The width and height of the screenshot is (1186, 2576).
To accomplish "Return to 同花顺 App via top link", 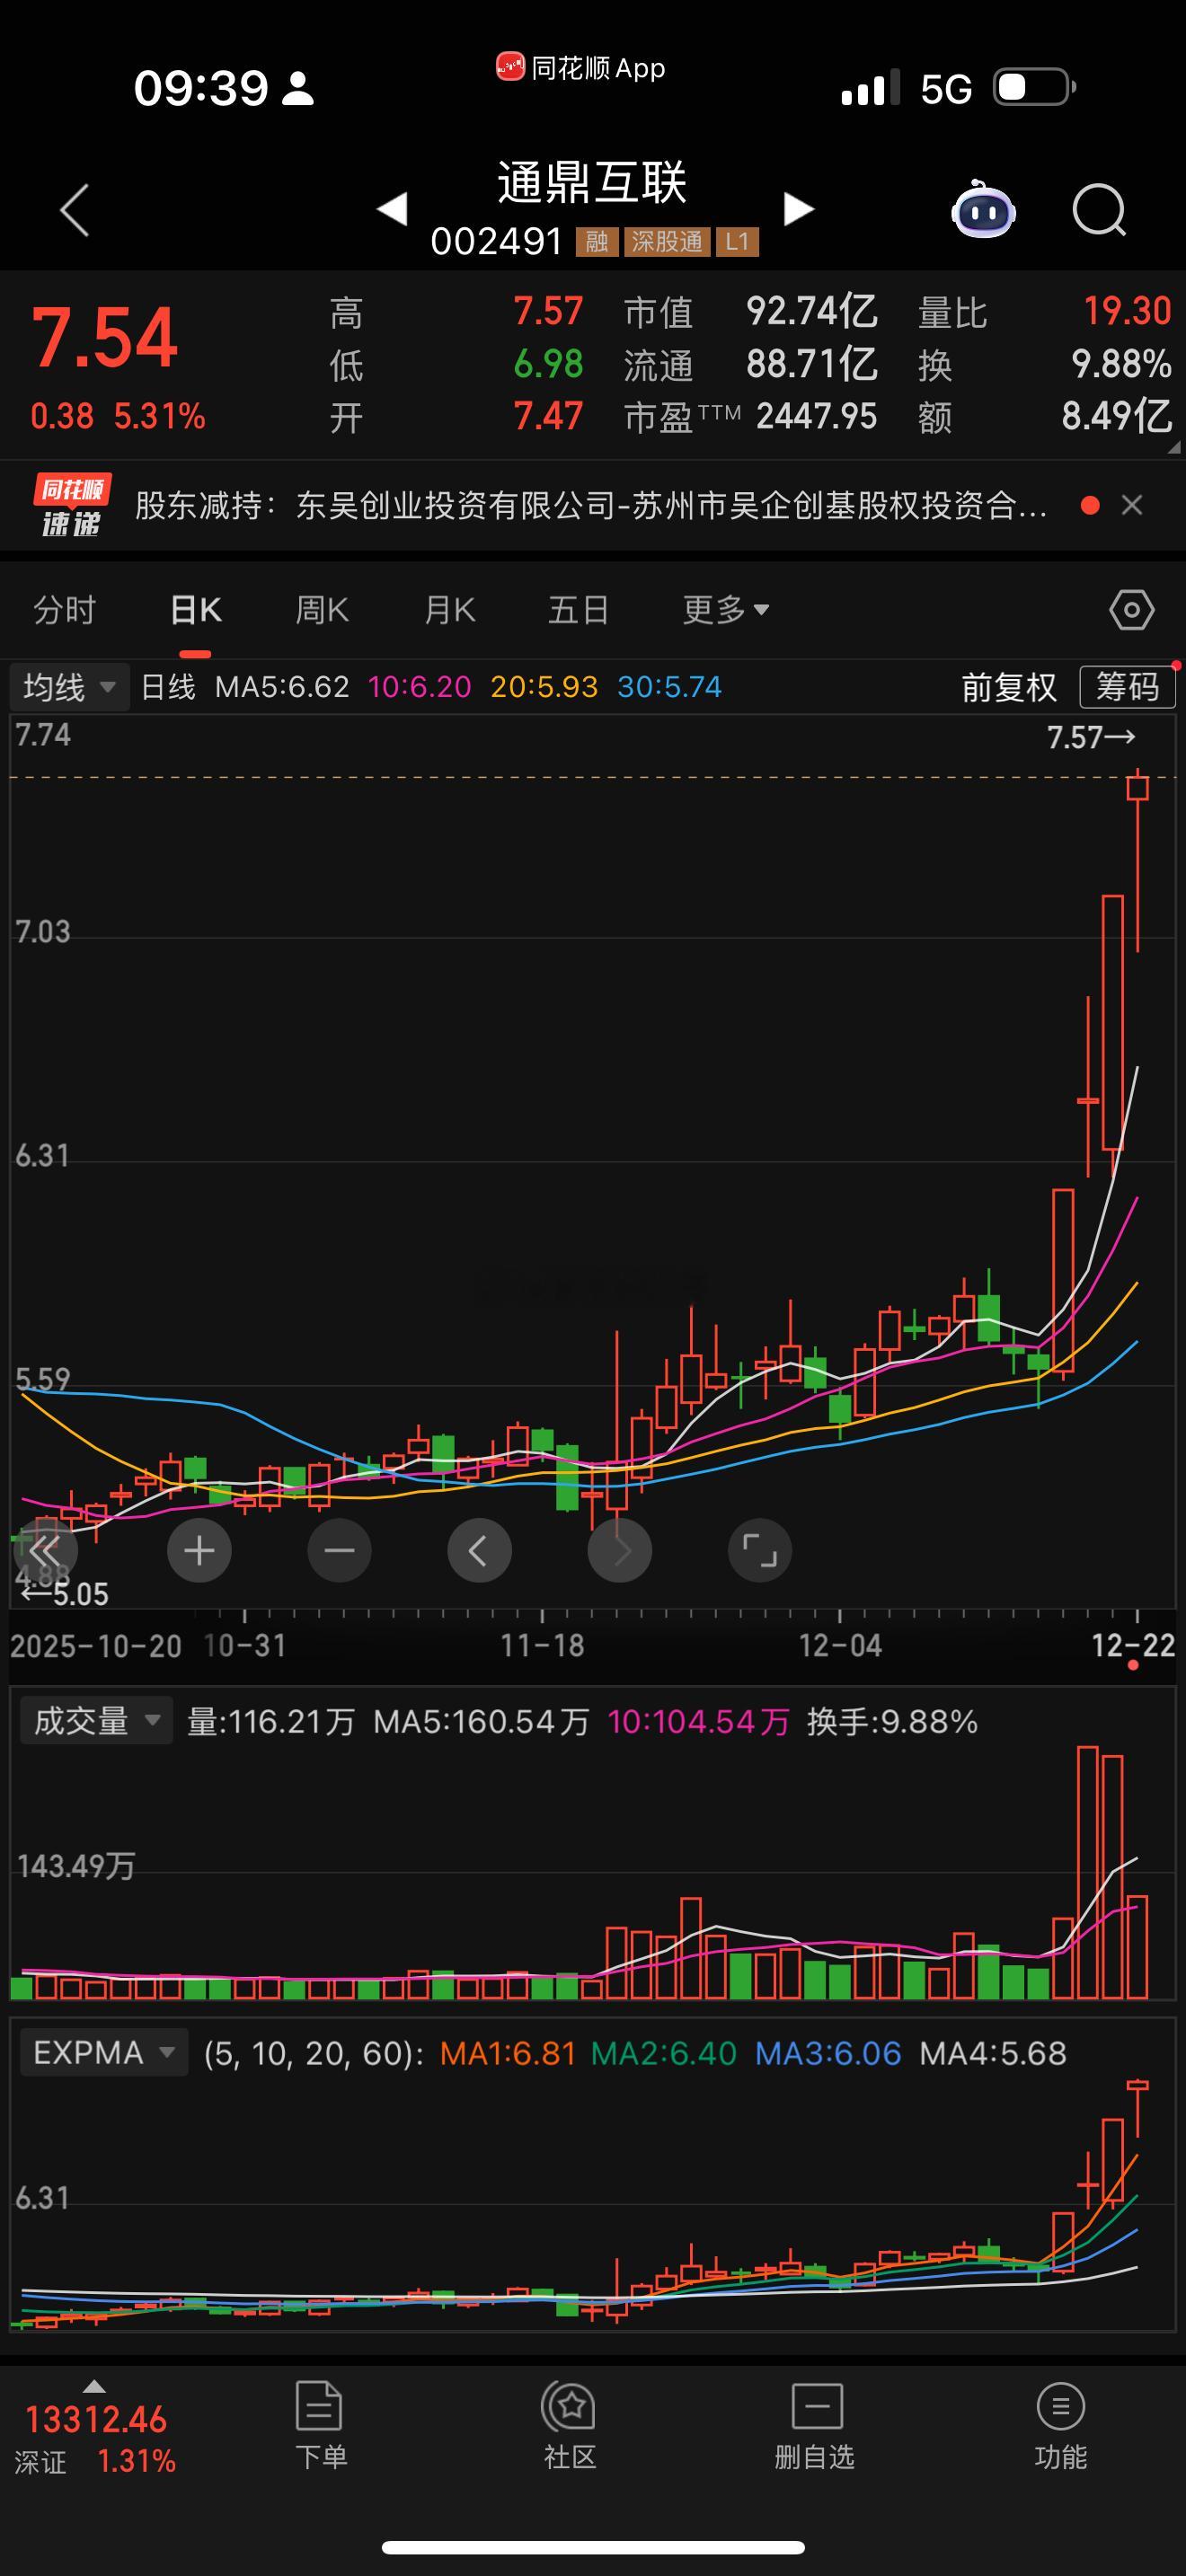I will click(581, 68).
